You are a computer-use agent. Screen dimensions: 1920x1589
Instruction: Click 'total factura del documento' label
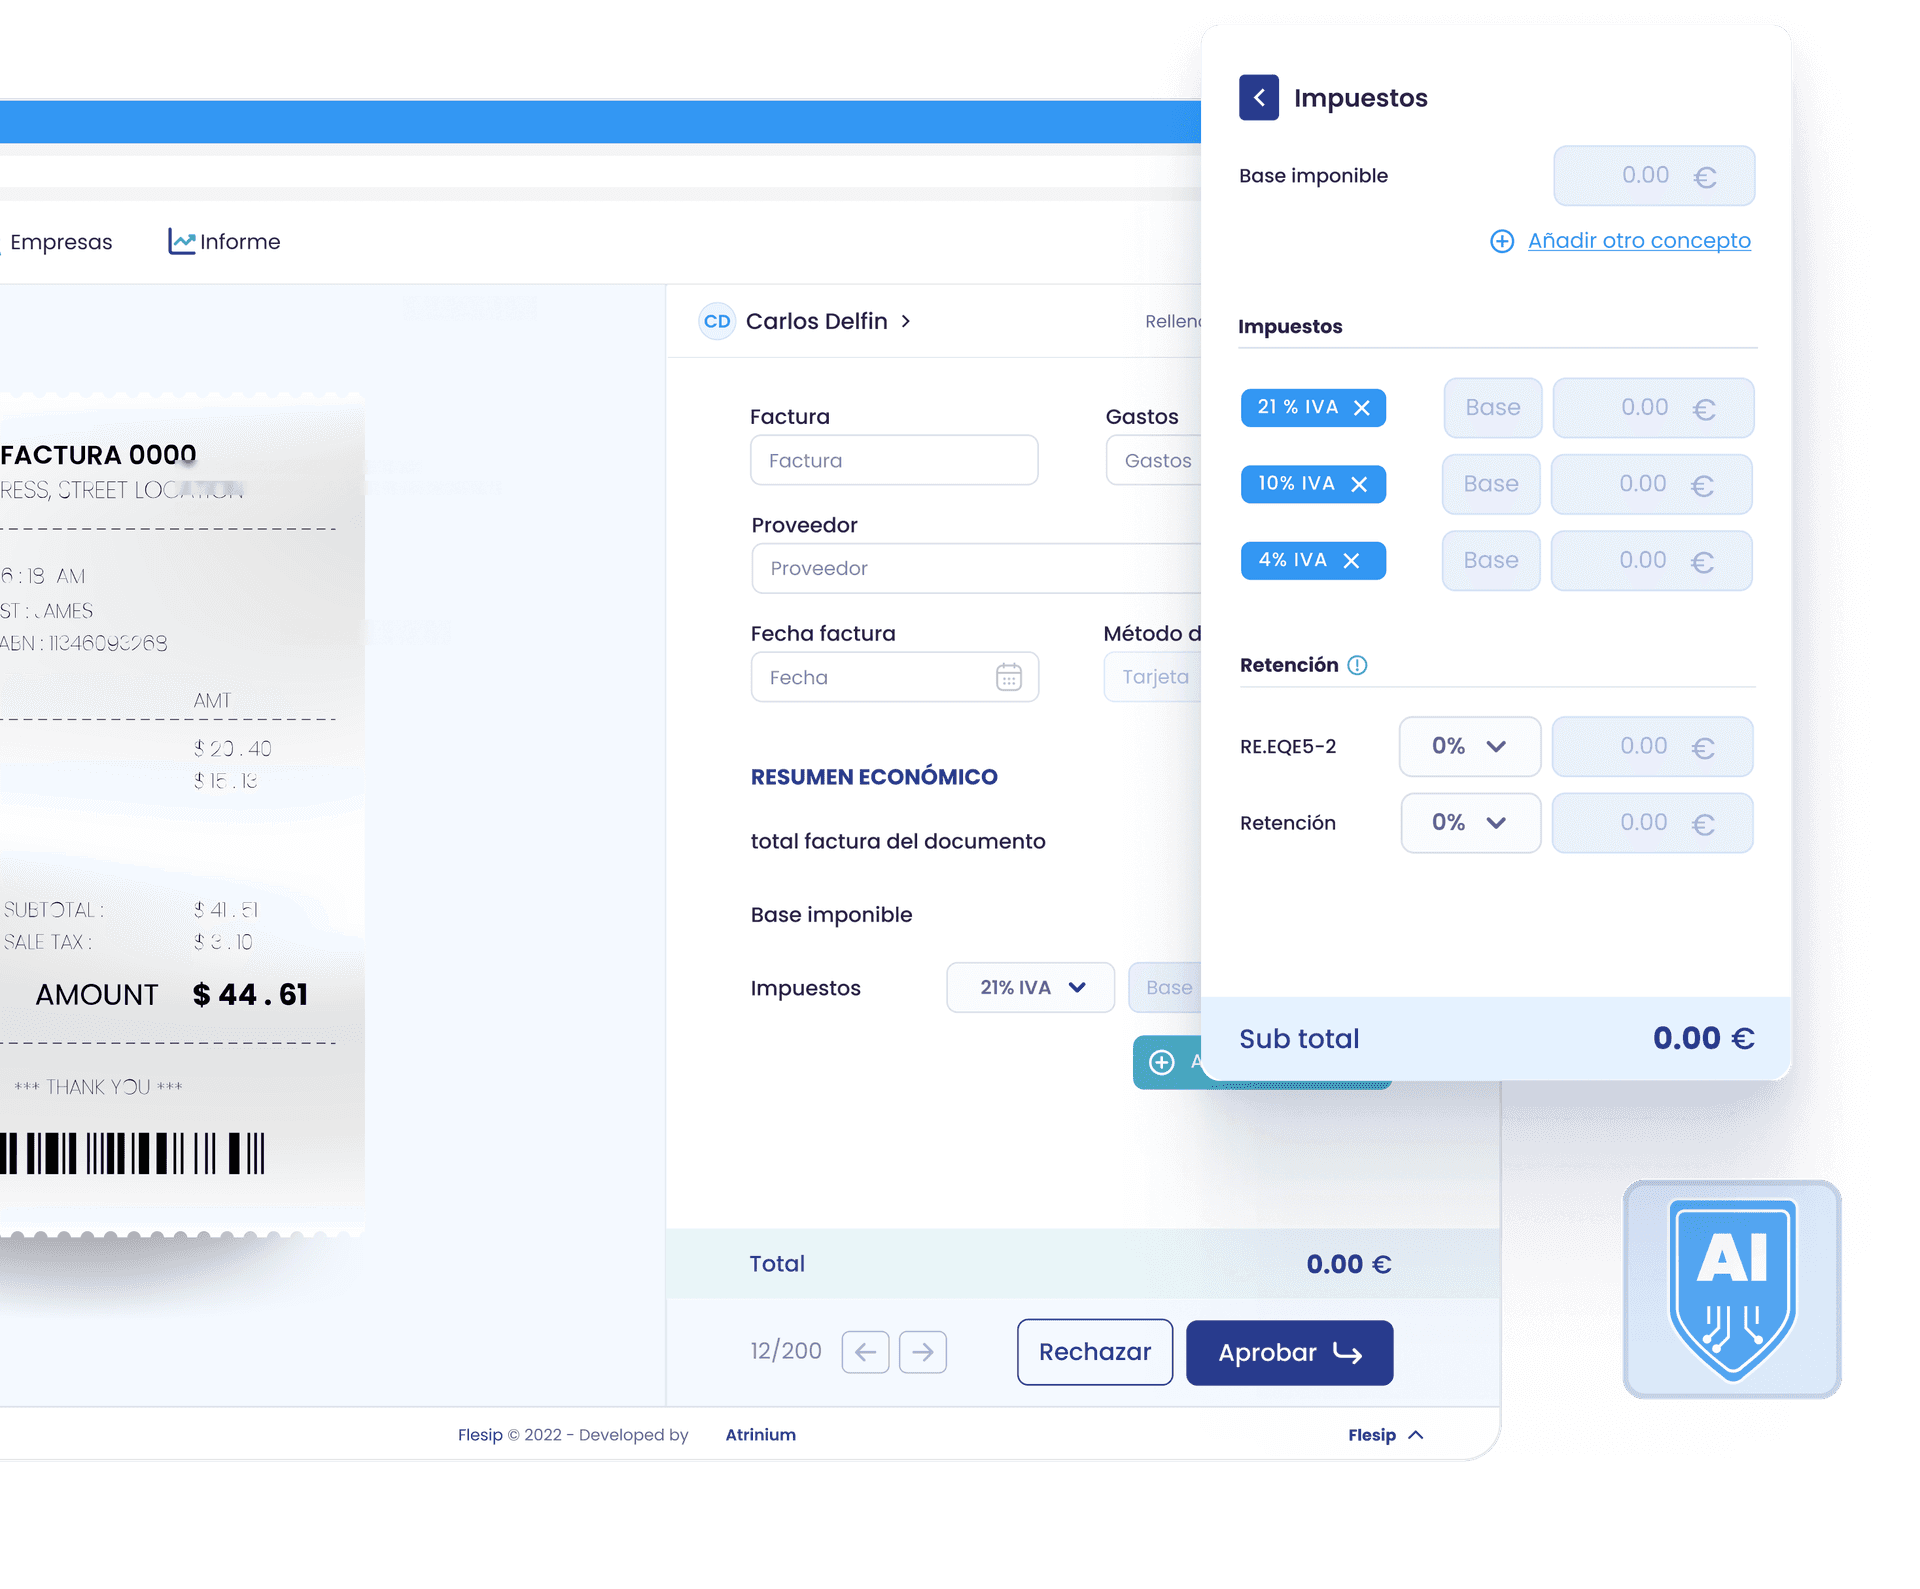point(898,841)
